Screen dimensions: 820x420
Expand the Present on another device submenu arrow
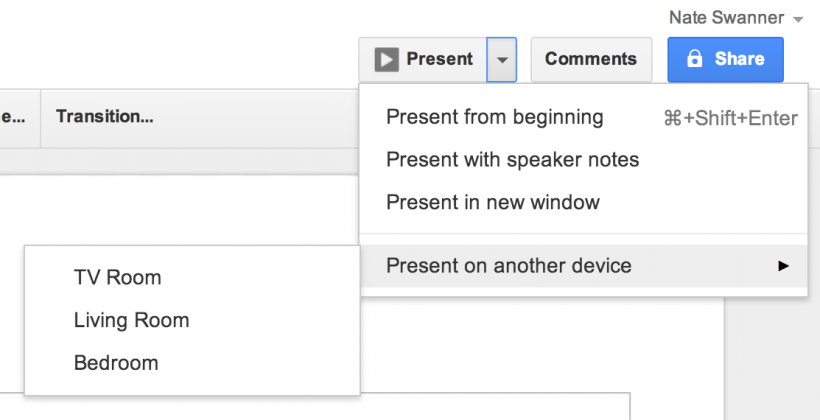point(783,266)
